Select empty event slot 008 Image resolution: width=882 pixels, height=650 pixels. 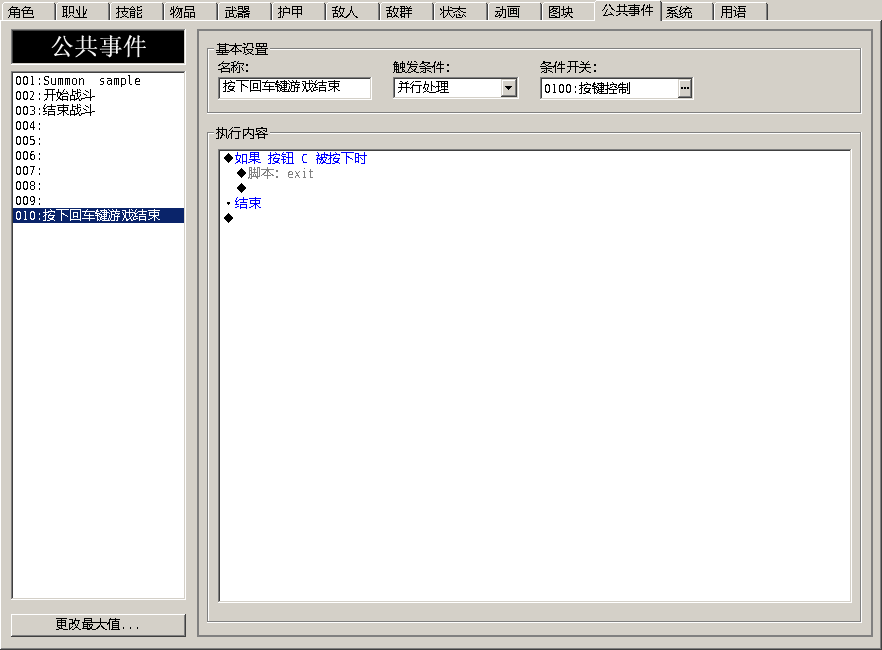(x=98, y=186)
